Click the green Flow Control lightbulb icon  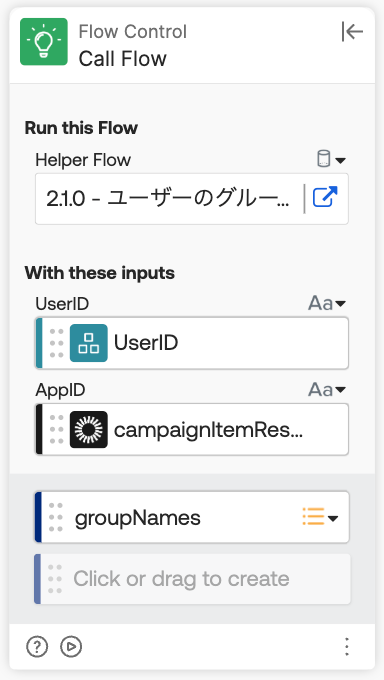coord(44,42)
